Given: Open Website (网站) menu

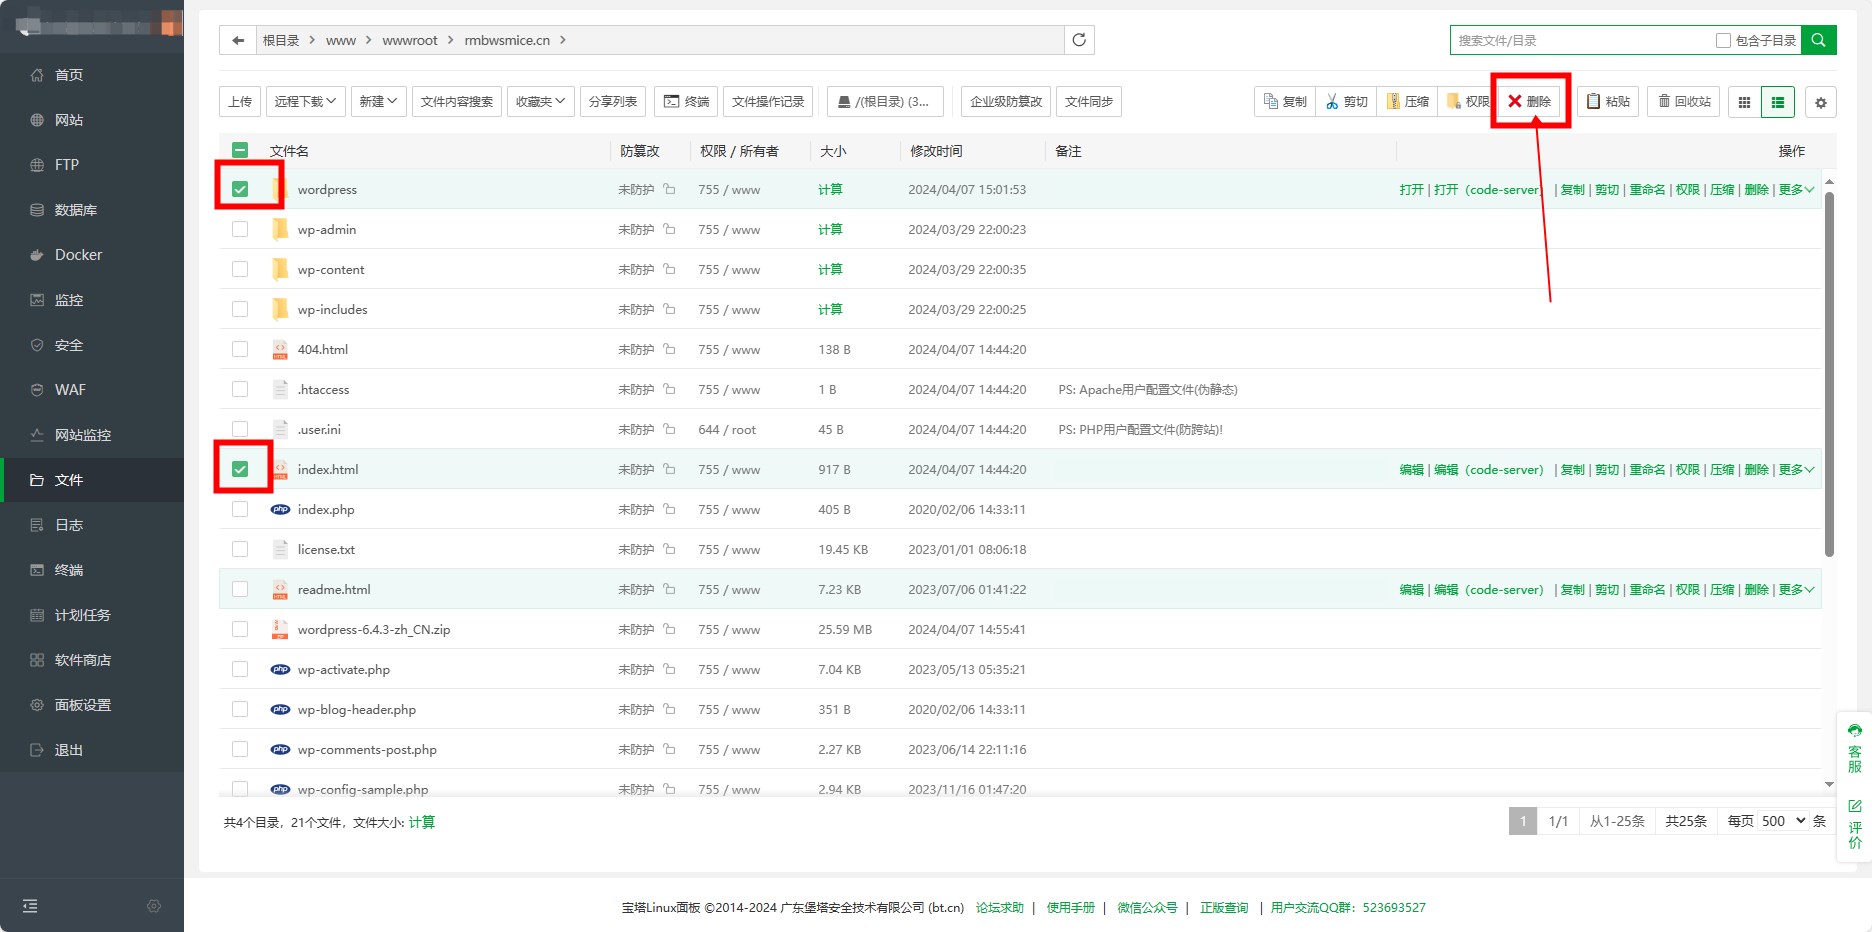Looking at the screenshot, I should (x=92, y=120).
